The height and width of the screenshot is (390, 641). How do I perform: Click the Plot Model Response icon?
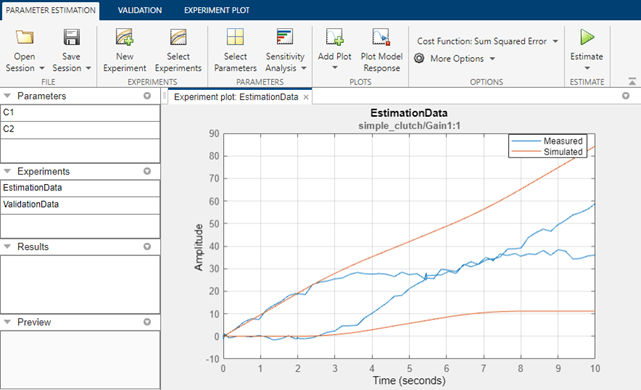(381, 37)
